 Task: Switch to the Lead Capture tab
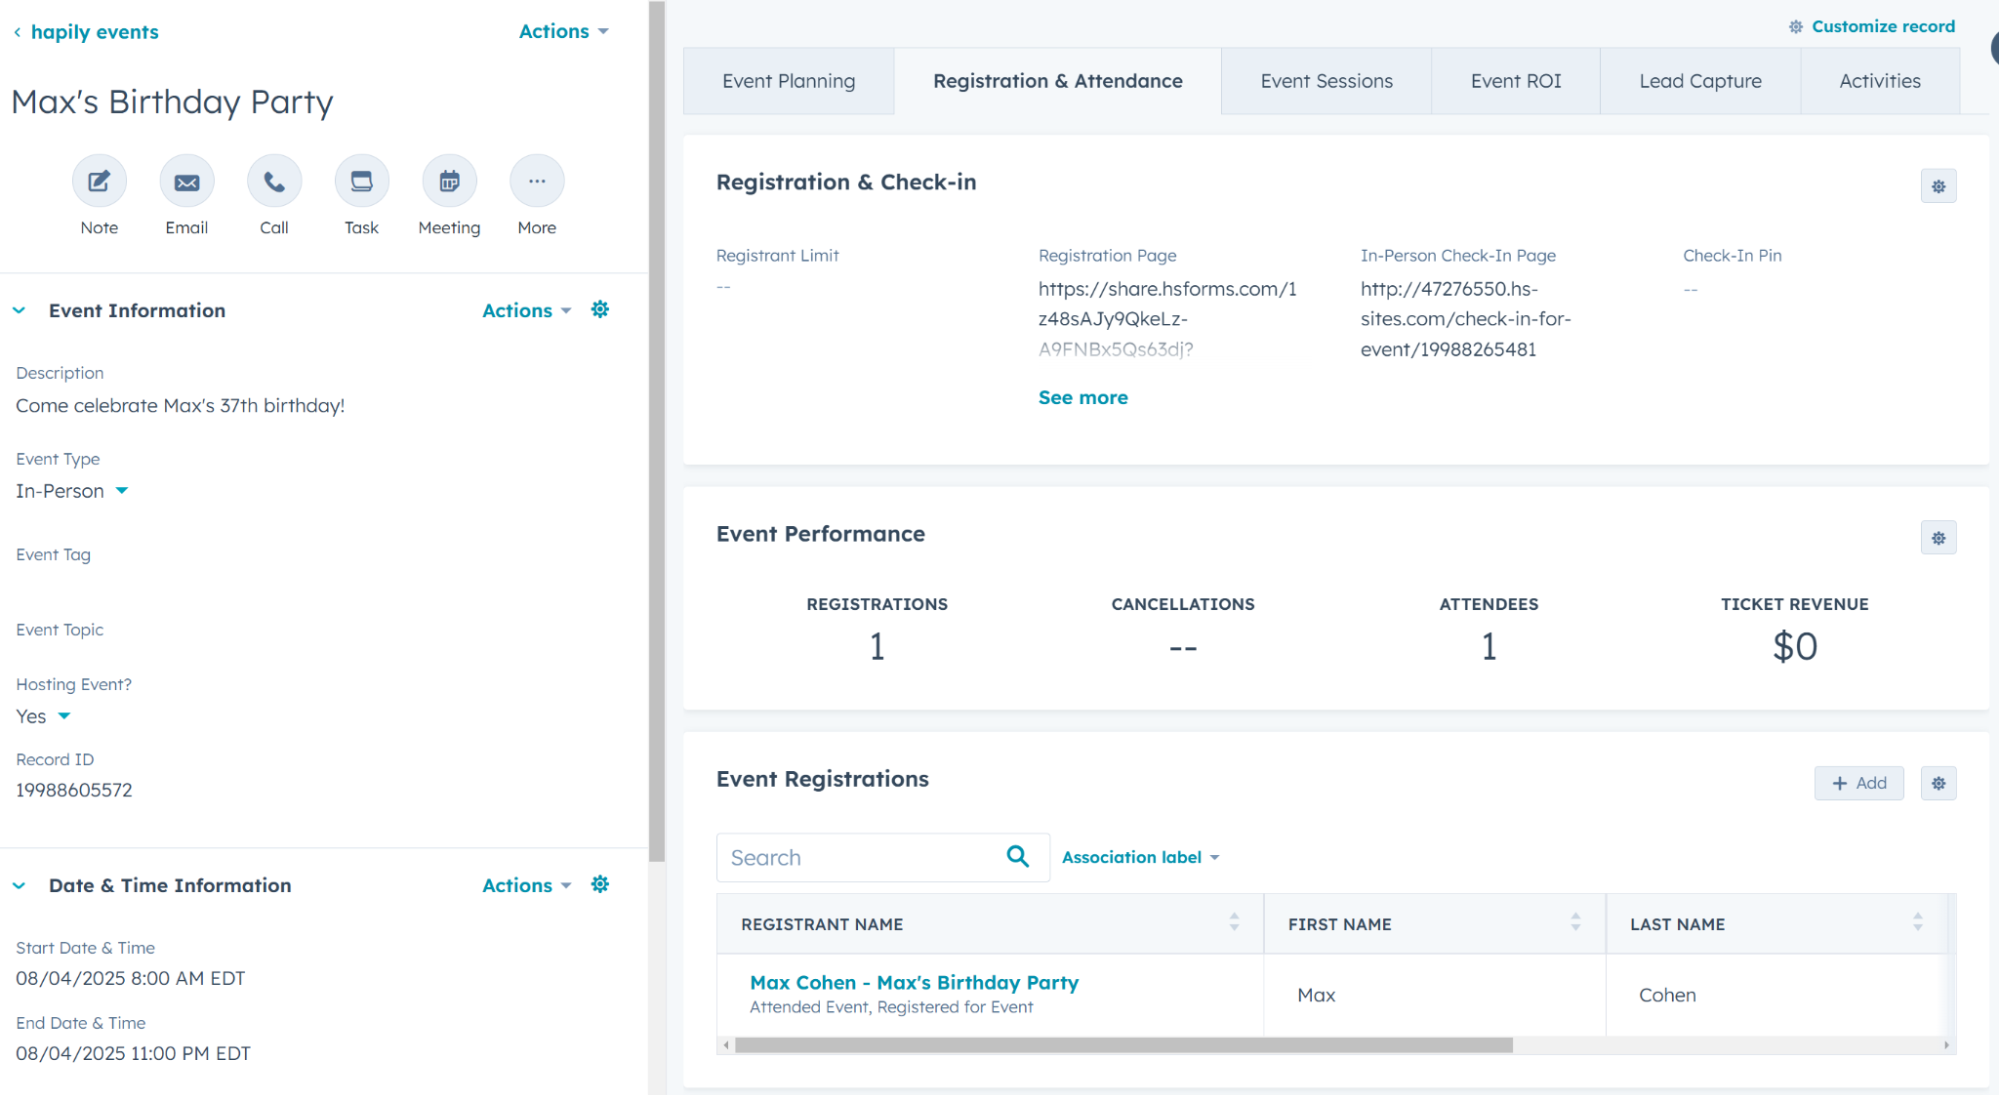tap(1700, 81)
